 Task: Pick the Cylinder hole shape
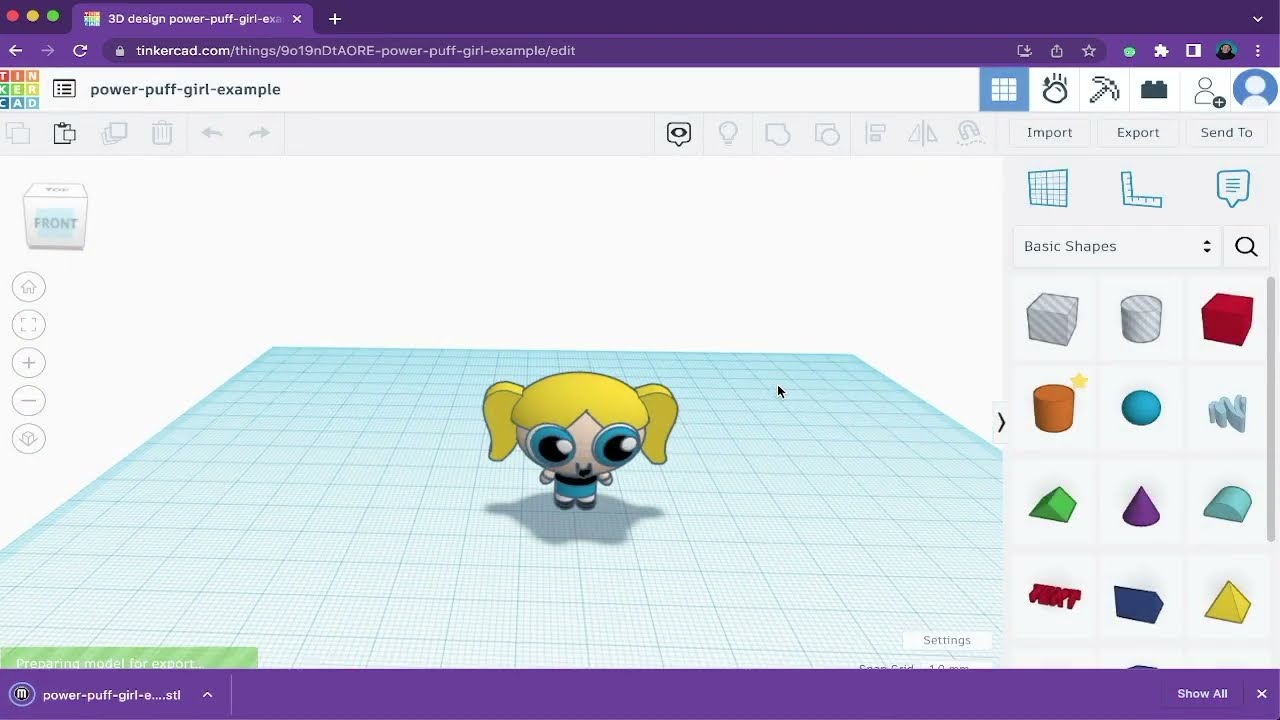(1141, 319)
